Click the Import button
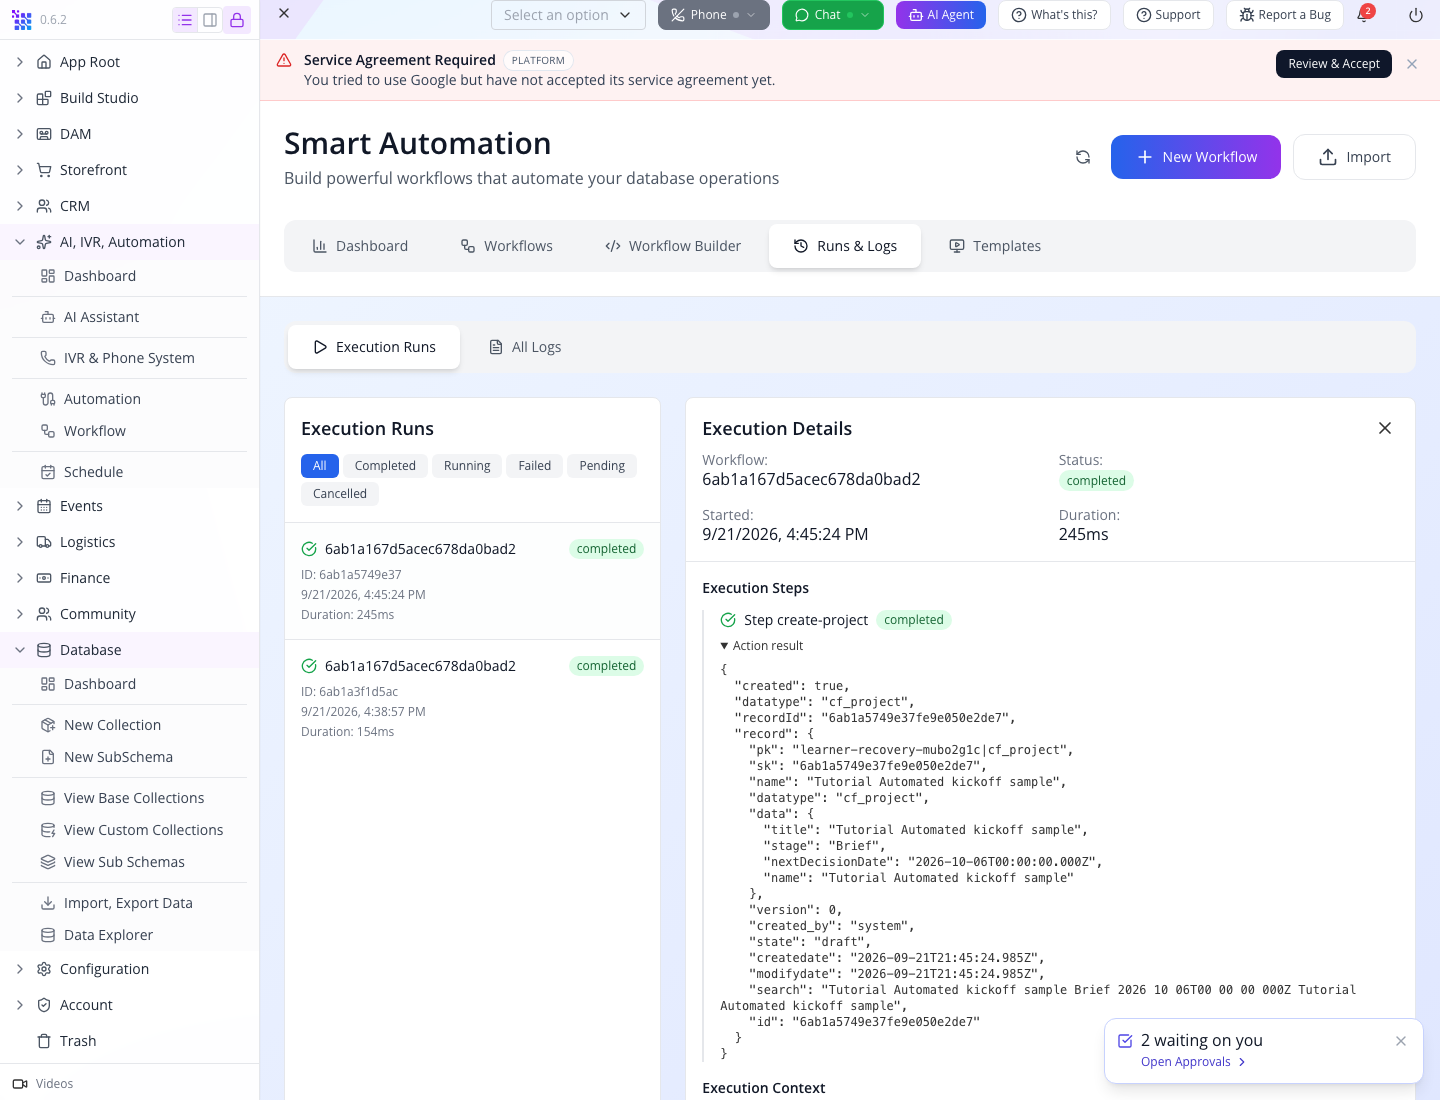Image resolution: width=1440 pixels, height=1100 pixels. (1354, 157)
